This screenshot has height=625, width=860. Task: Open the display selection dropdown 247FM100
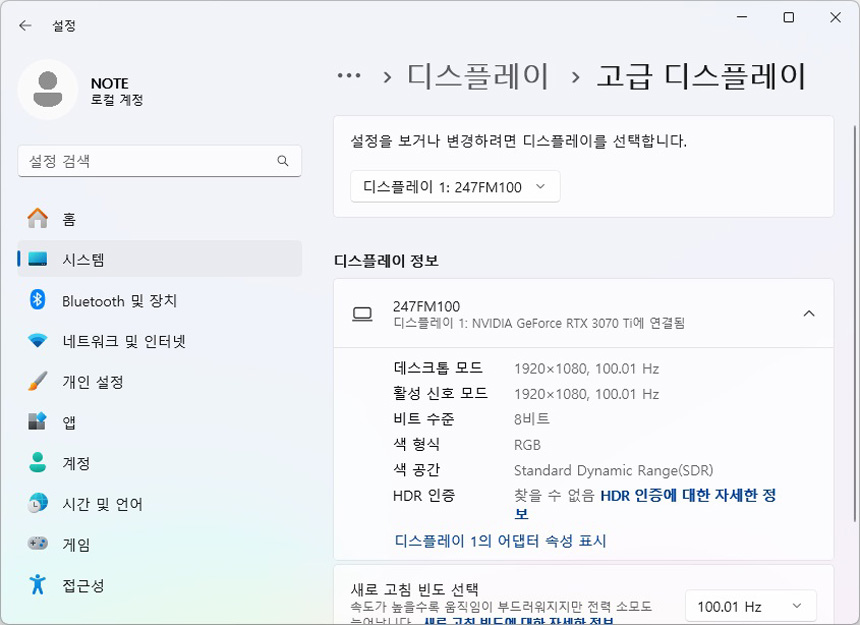[x=455, y=187]
